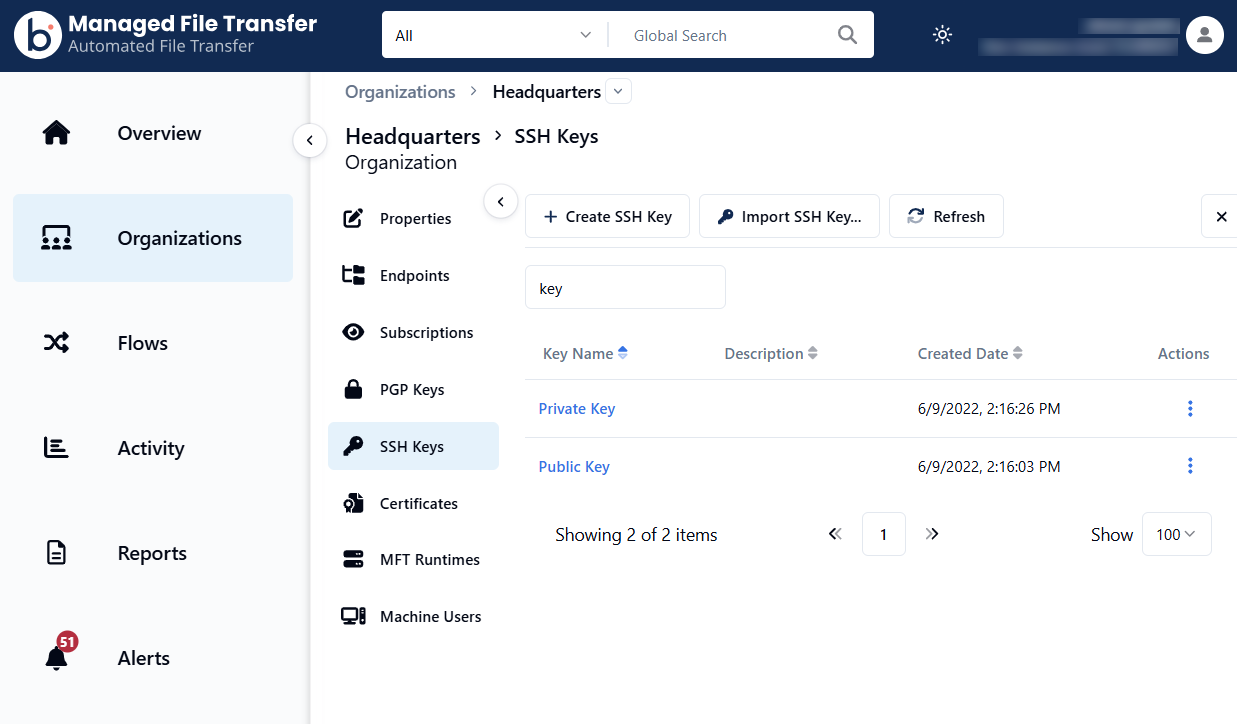This screenshot has height=724, width=1237.
Task: Open the user profile avatar
Action: (1205, 35)
